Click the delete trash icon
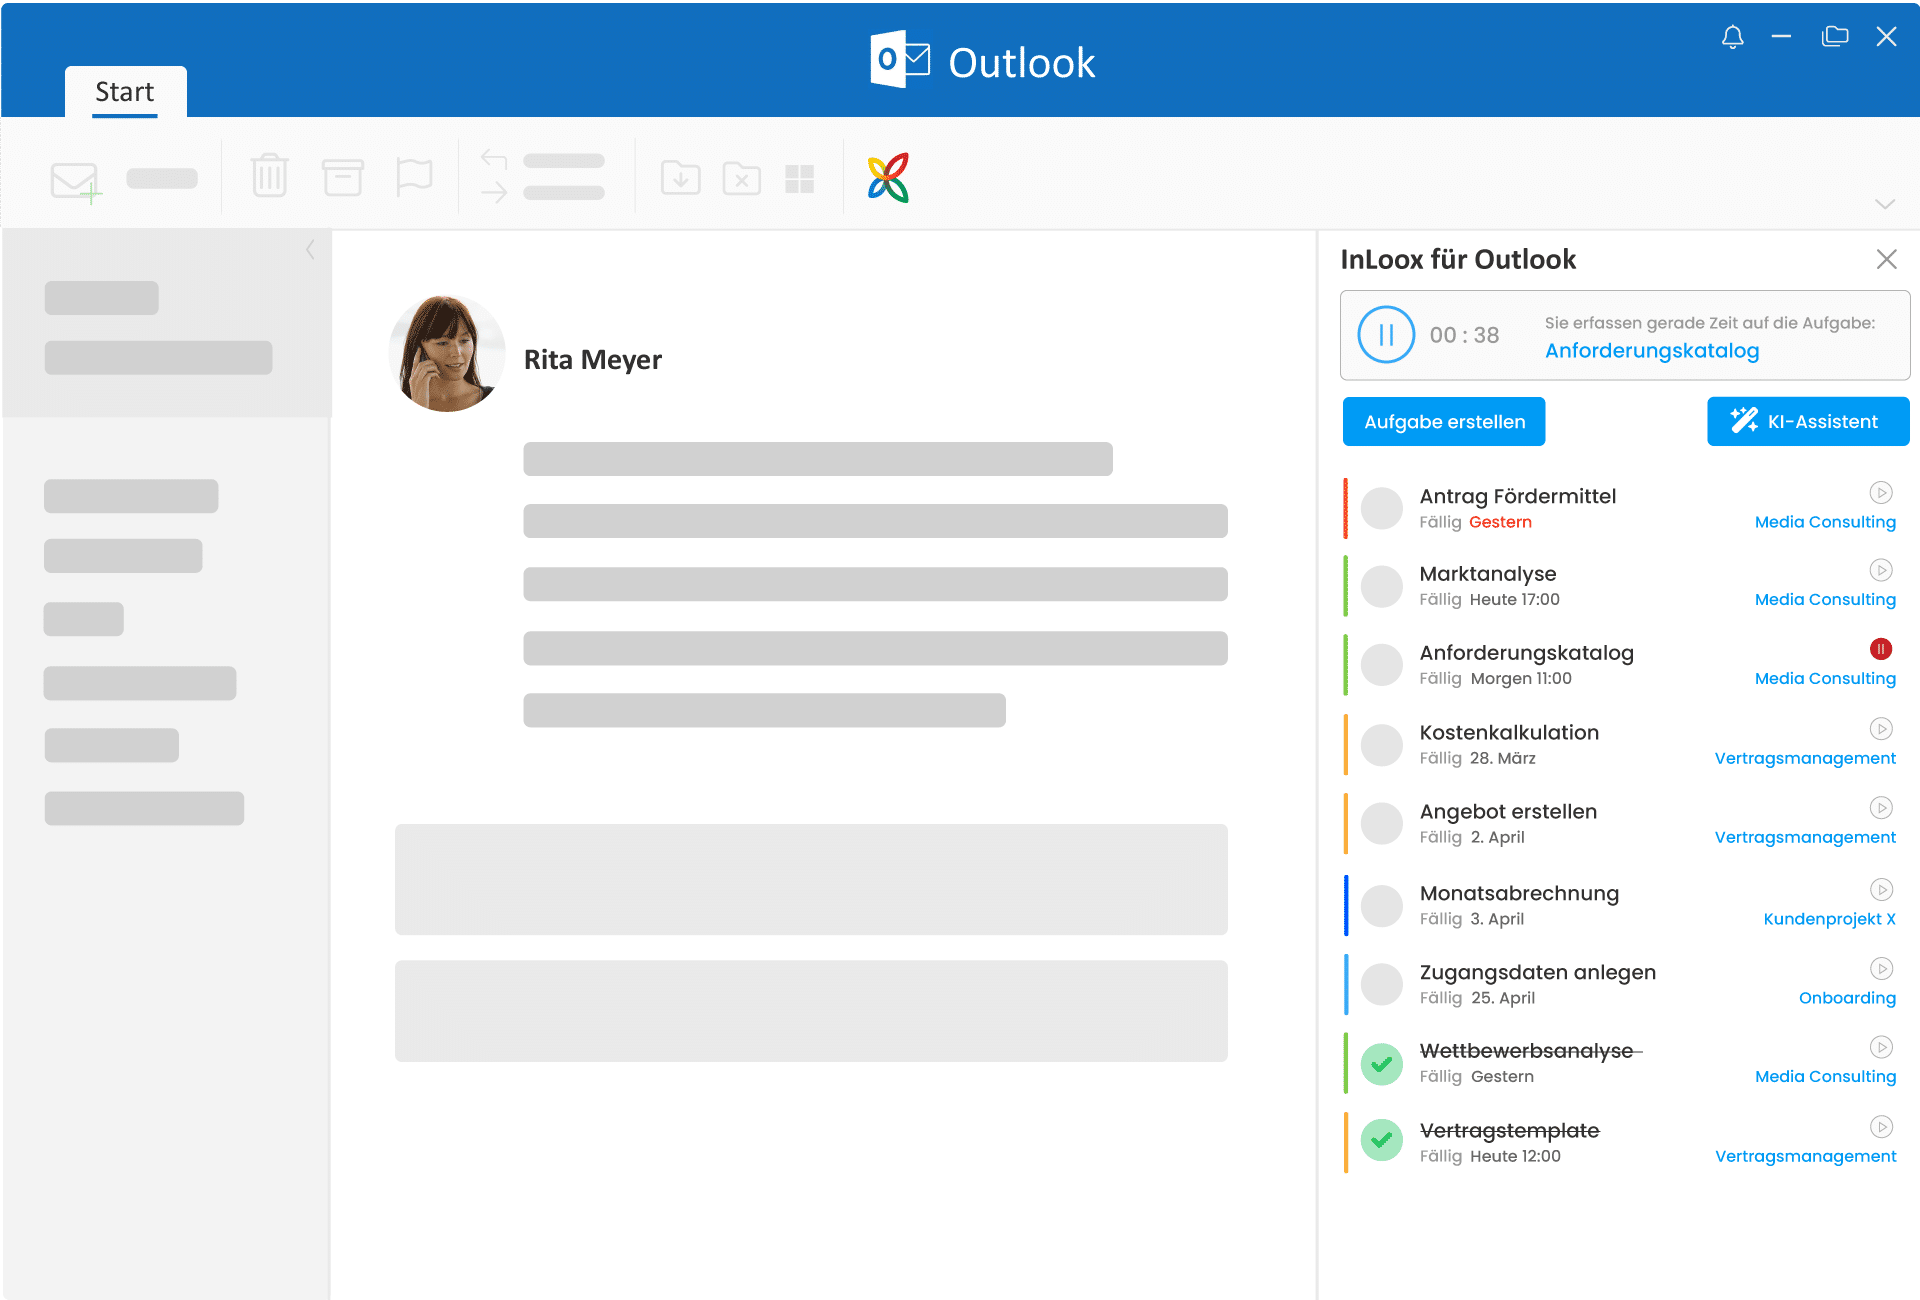1920x1300 pixels. (269, 175)
